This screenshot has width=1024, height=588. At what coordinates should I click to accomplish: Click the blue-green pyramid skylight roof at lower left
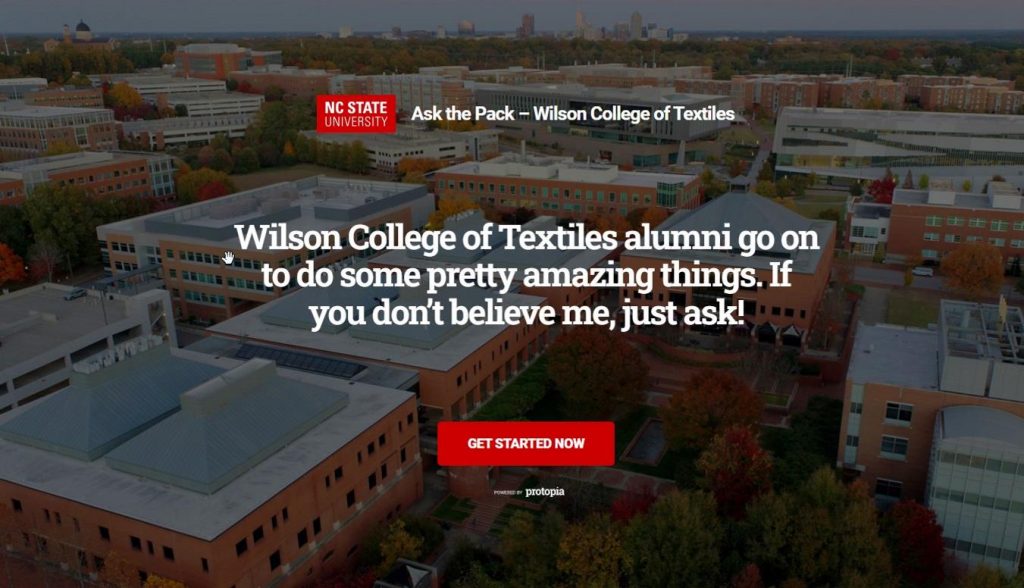(x=173, y=418)
